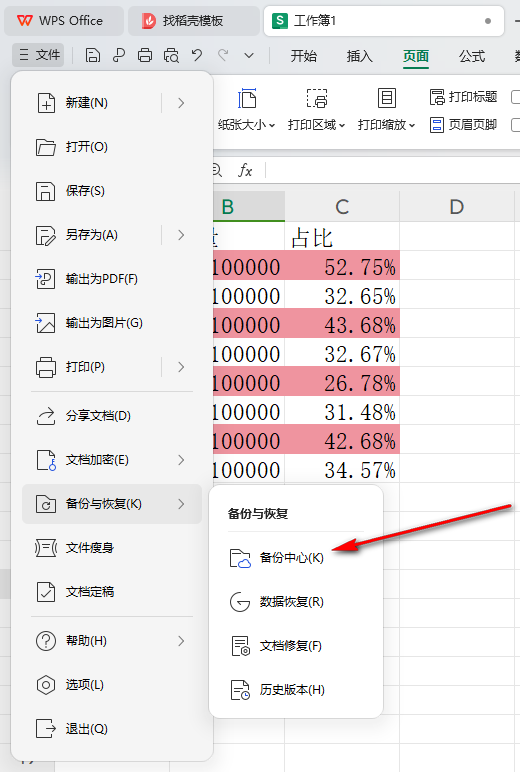Click the print preview icon in toolbar
Image resolution: width=520 pixels, height=772 pixels.
click(171, 55)
